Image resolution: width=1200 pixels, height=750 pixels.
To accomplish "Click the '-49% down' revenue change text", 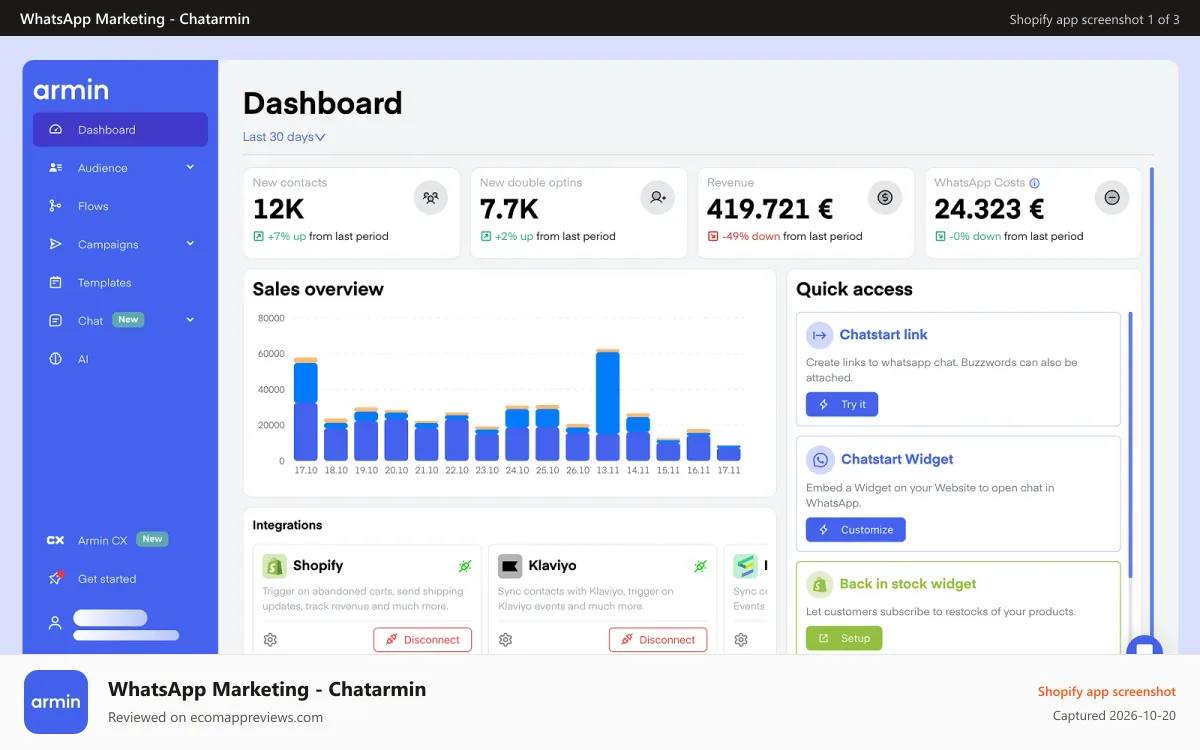I will [751, 237].
